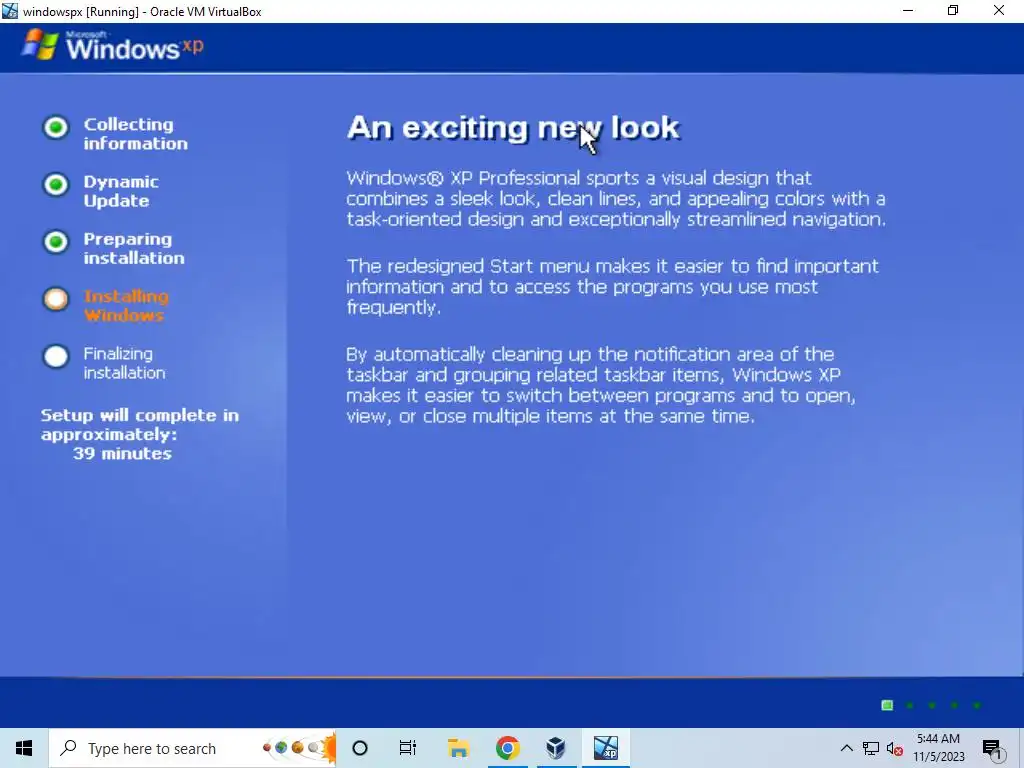Click the network status tray icon
The height and width of the screenshot is (768, 1024).
[871, 748]
